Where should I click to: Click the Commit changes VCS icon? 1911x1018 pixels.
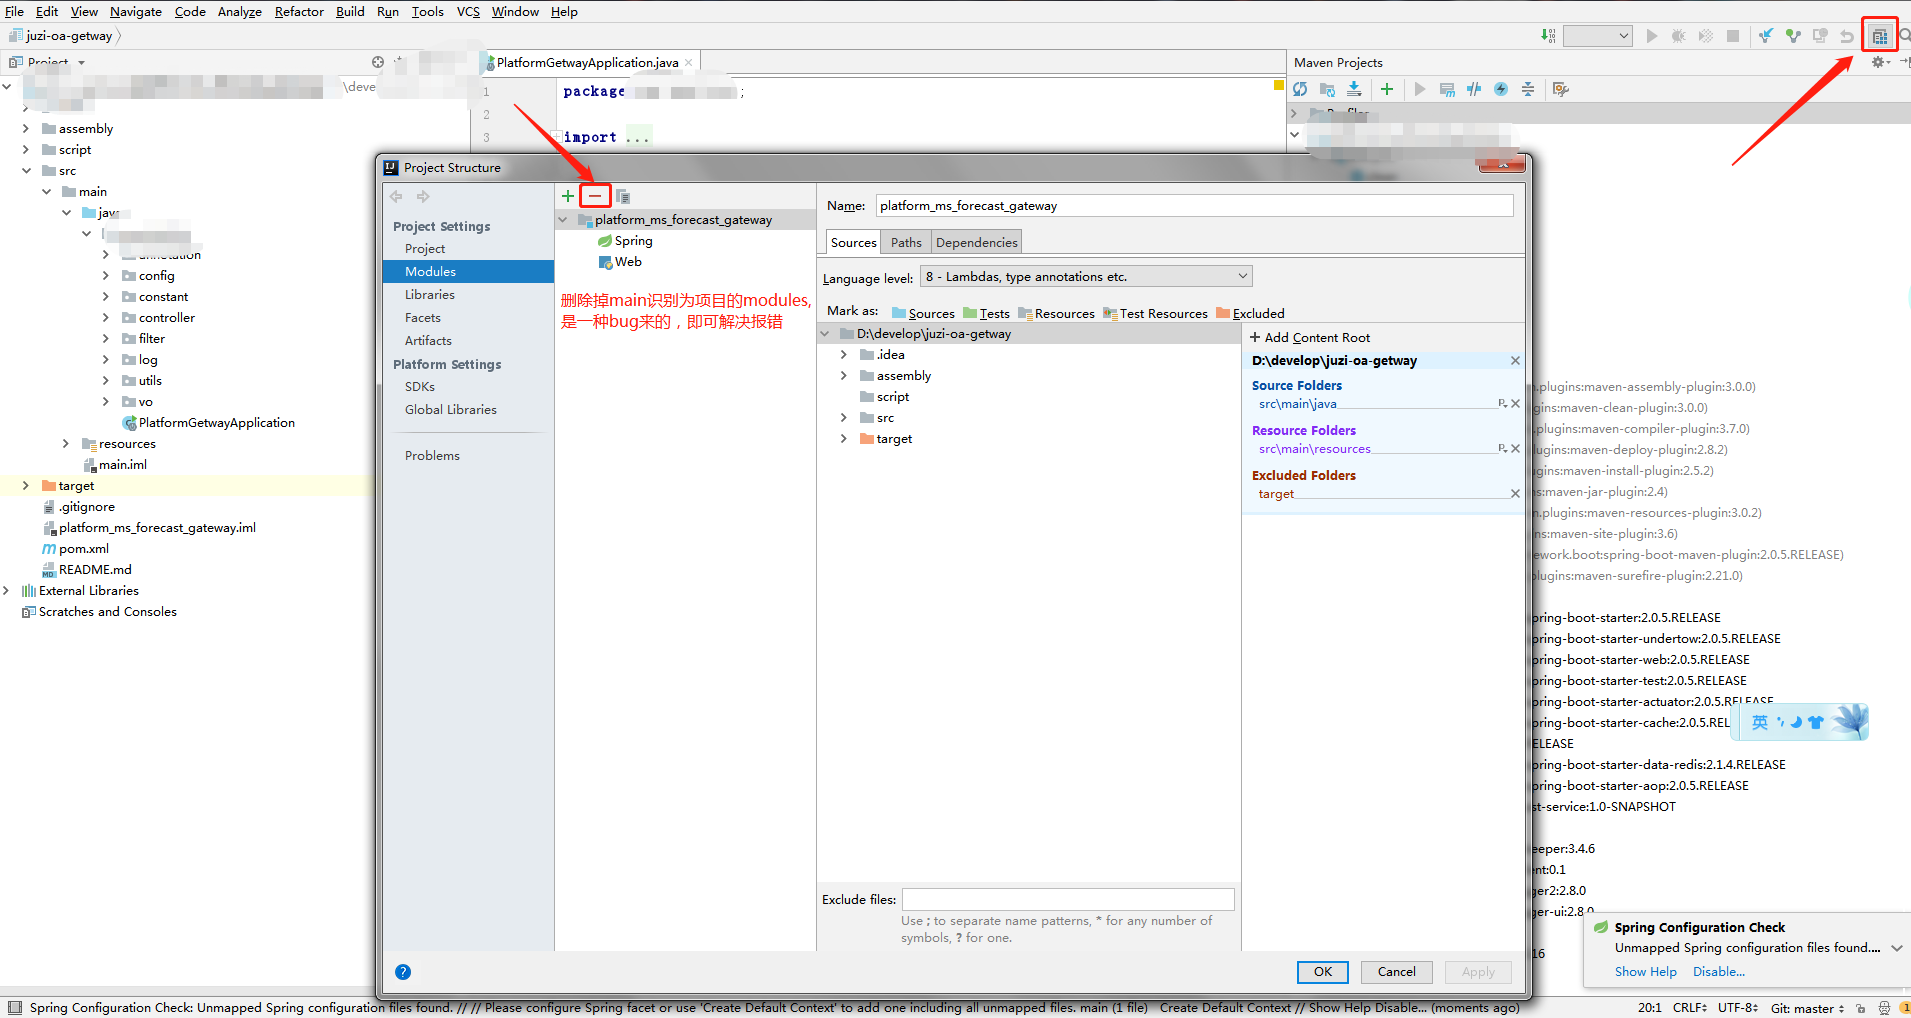pyautogui.click(x=1793, y=36)
